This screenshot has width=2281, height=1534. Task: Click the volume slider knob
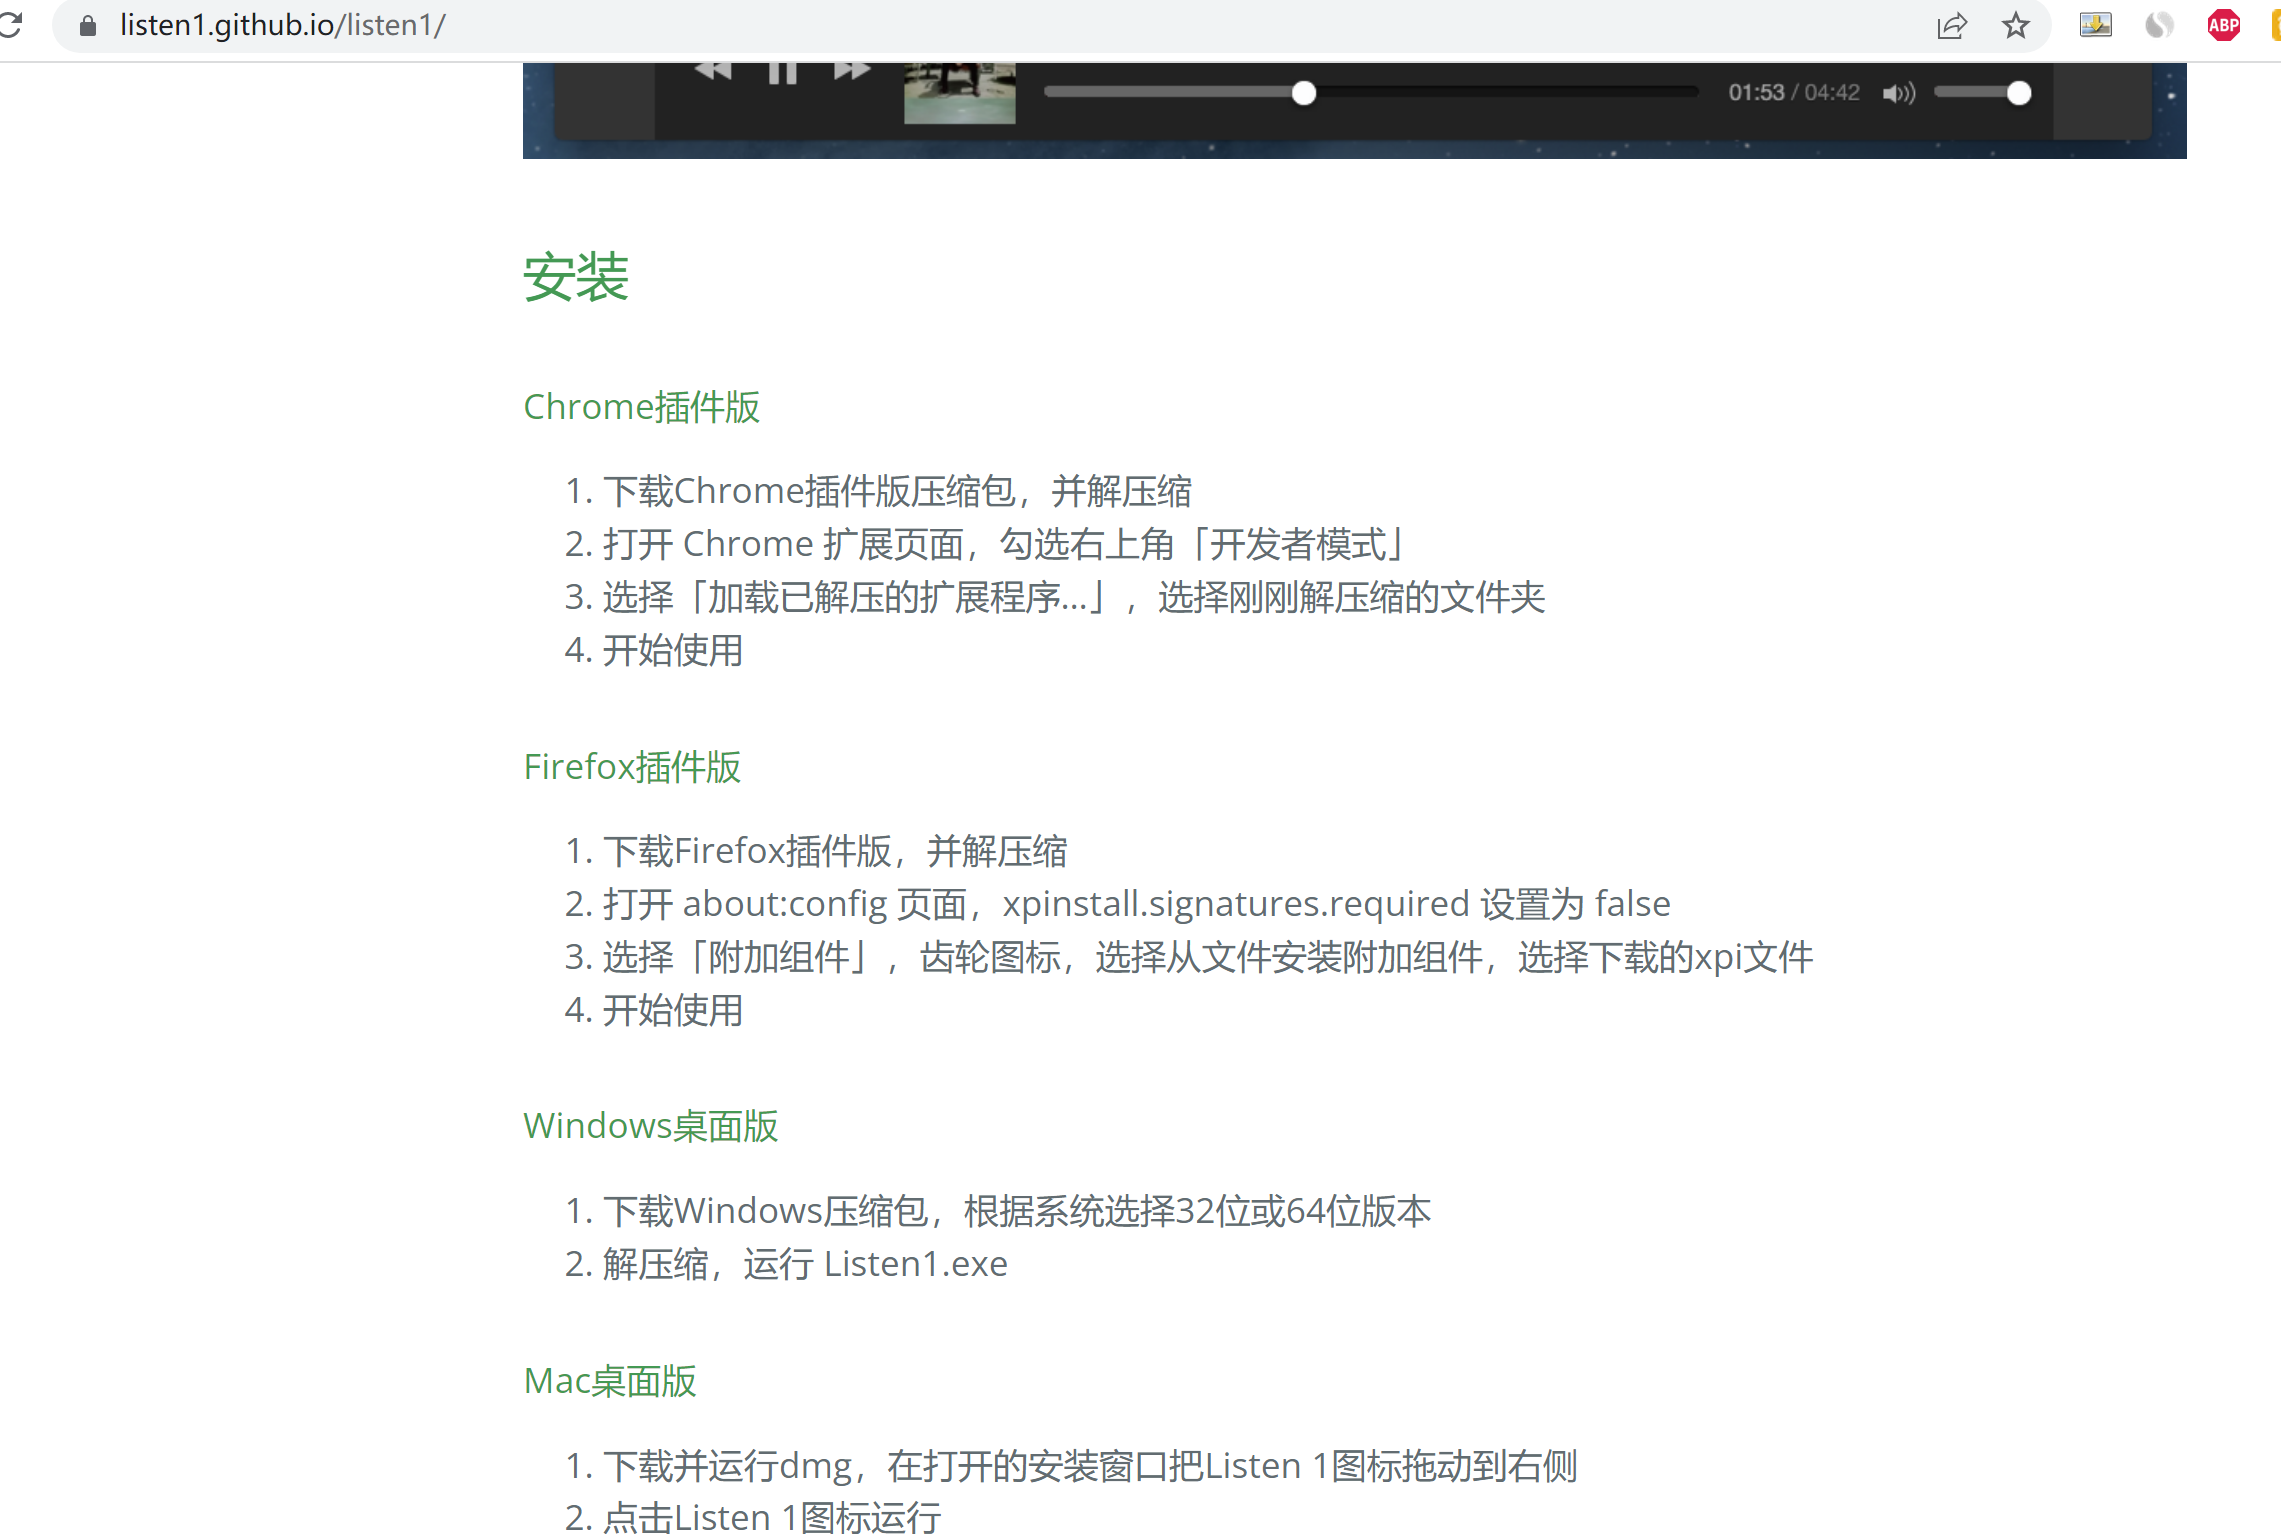[2019, 93]
